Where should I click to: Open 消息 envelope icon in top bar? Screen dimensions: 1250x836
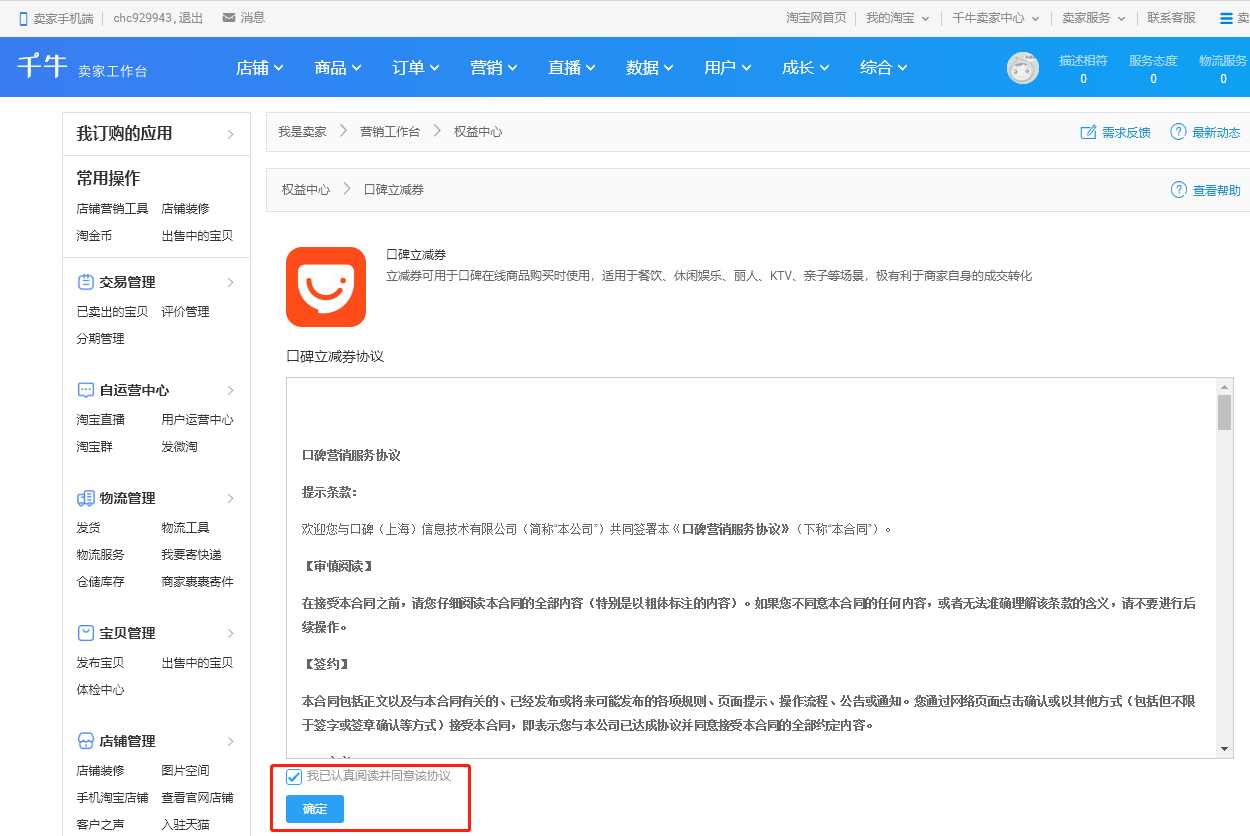[229, 18]
